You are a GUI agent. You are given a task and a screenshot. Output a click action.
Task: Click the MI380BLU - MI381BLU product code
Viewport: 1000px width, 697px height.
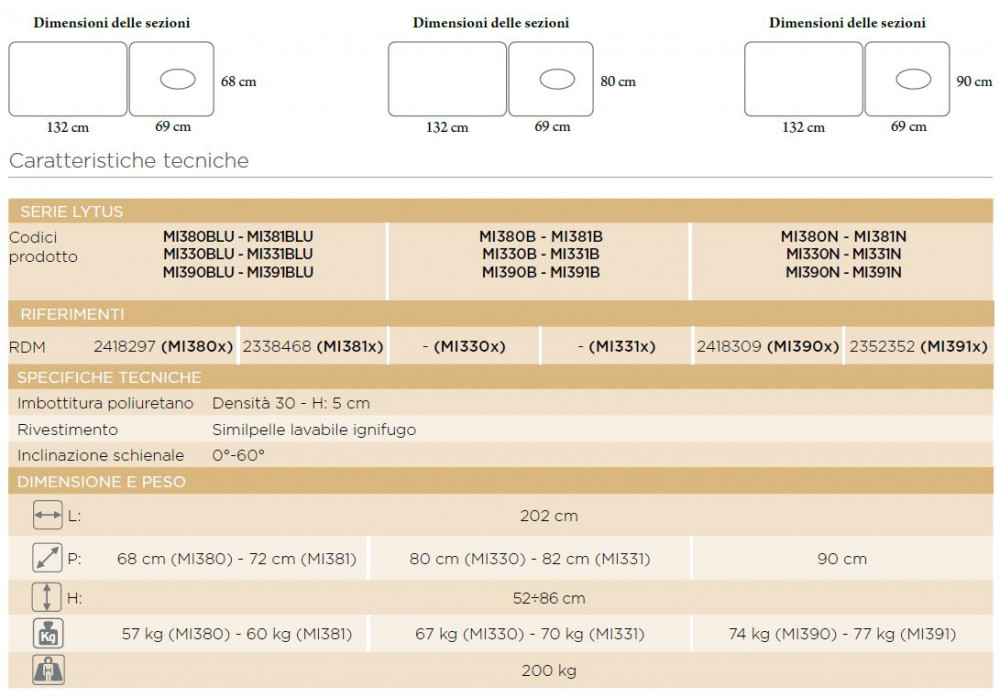click(x=238, y=236)
